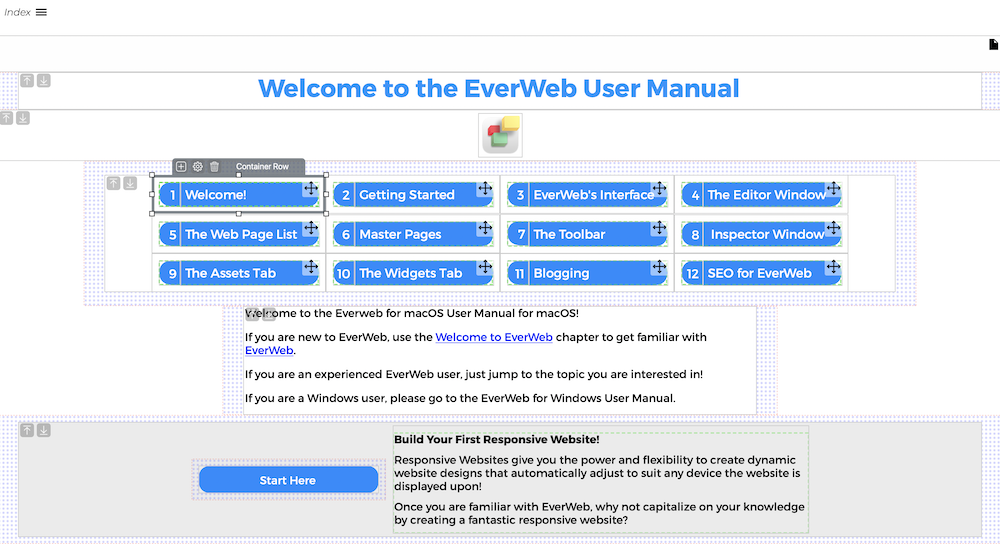Select the Welcome to the EverWeb User Manual heading
The image size is (1000, 544).
[x=498, y=88]
